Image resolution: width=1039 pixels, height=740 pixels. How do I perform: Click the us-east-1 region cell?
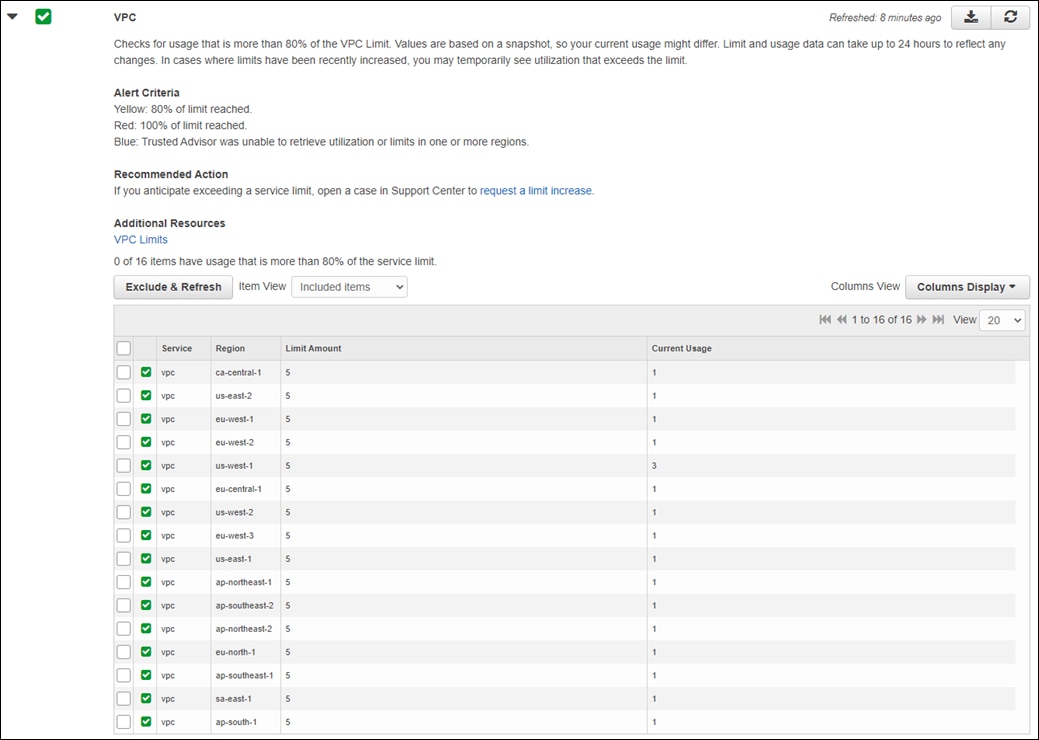[x=233, y=558]
